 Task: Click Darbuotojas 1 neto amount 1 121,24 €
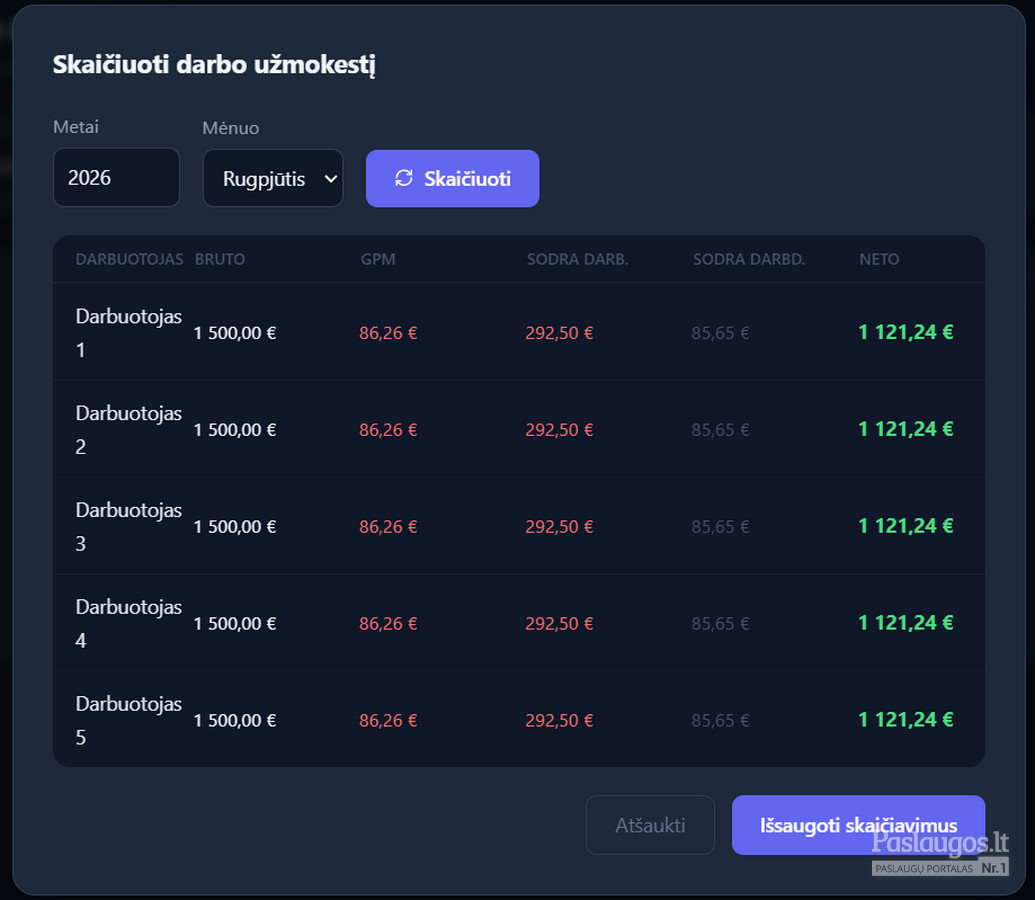click(906, 332)
